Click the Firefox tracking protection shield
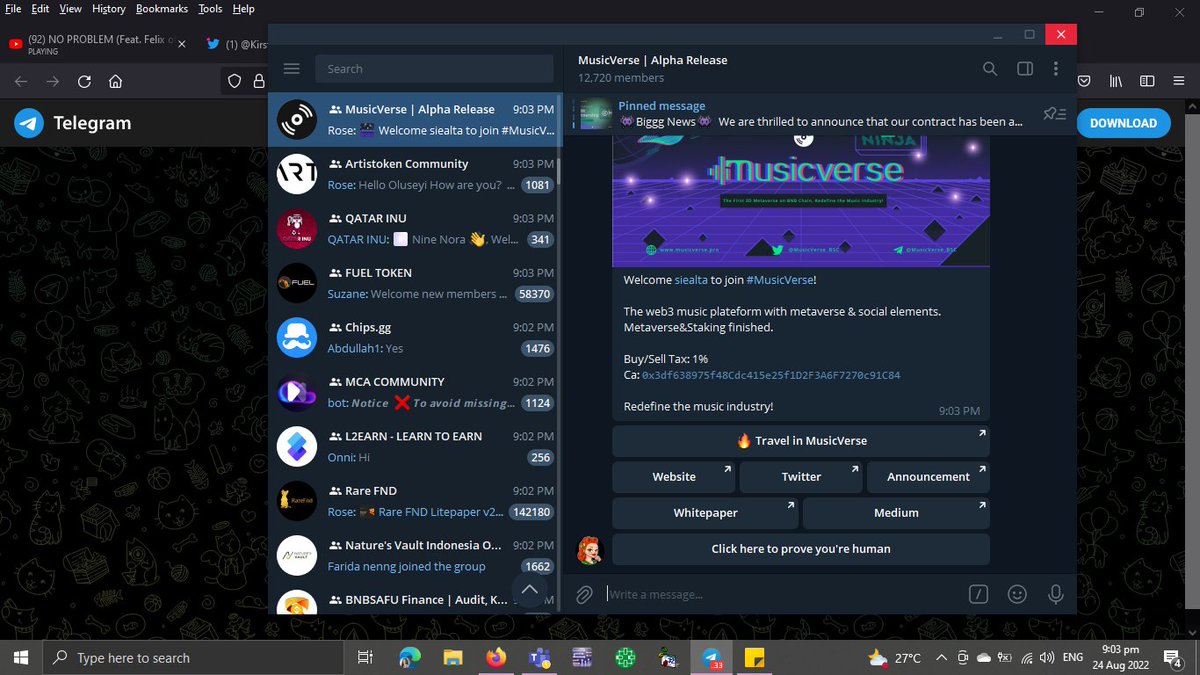The height and width of the screenshot is (675, 1200). [234, 82]
